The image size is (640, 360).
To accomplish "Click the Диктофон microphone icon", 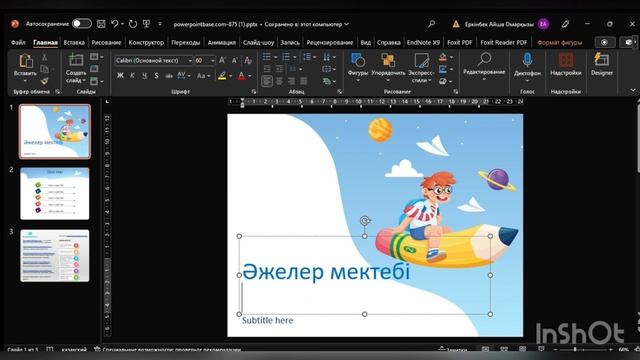I will (527, 60).
